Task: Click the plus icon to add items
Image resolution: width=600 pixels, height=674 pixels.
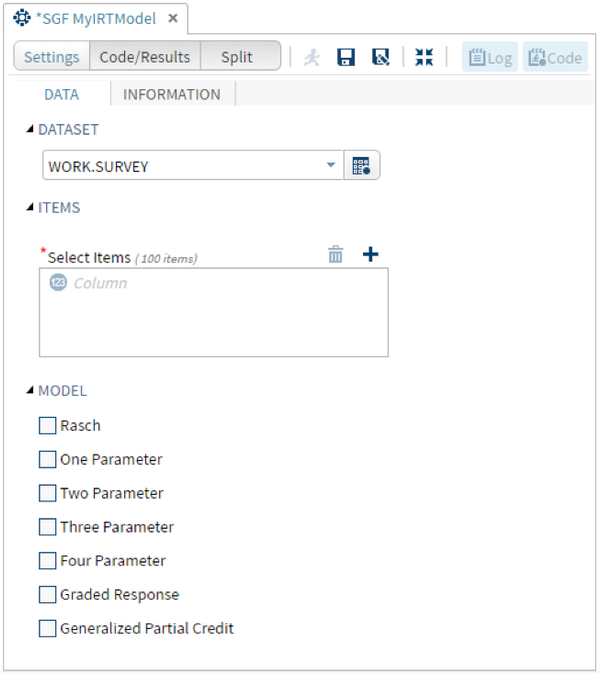Action: click(x=370, y=255)
